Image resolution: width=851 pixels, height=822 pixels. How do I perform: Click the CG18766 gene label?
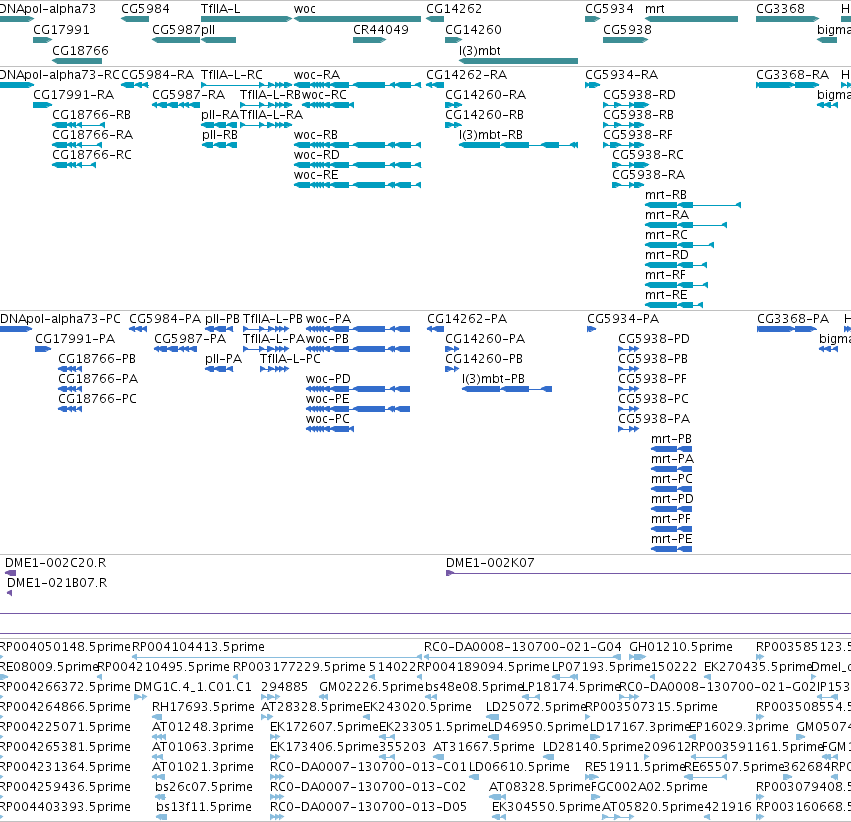pyautogui.click(x=80, y=50)
